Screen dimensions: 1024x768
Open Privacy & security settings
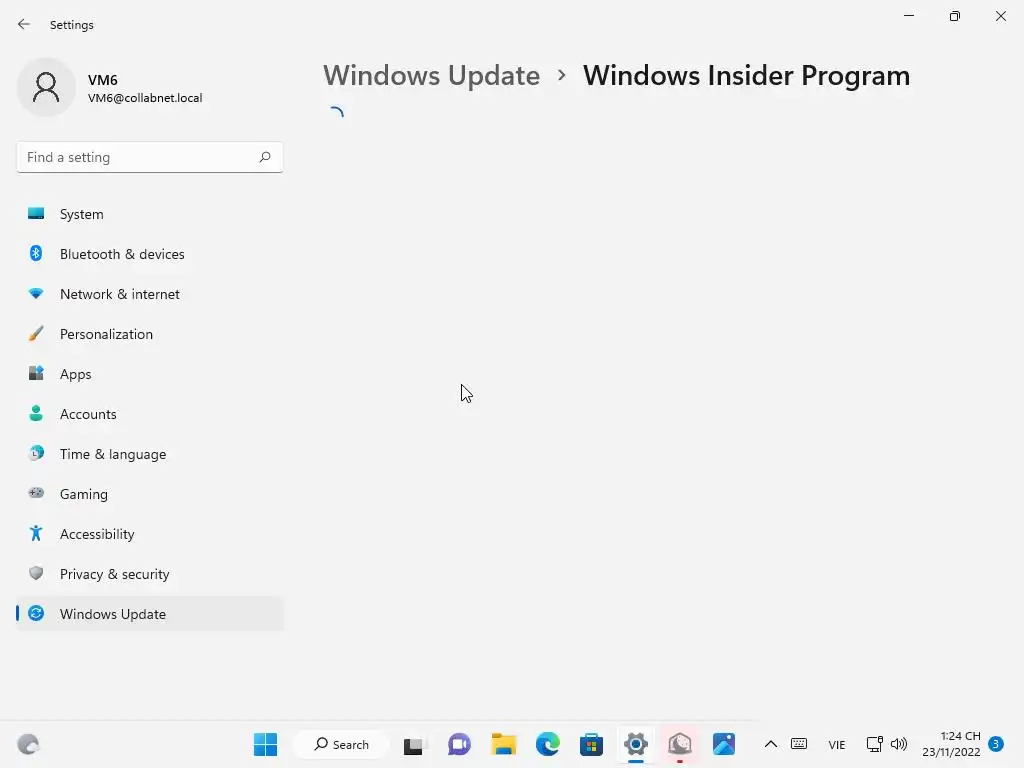tap(150, 574)
